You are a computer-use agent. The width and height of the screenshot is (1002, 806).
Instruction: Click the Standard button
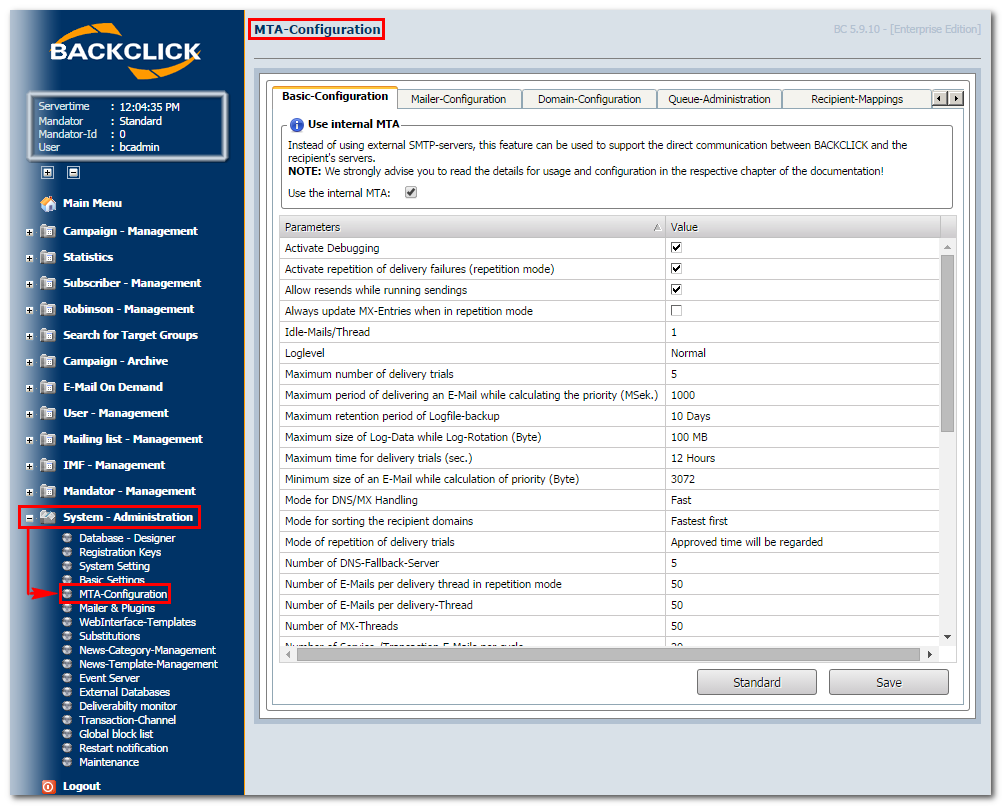(757, 682)
